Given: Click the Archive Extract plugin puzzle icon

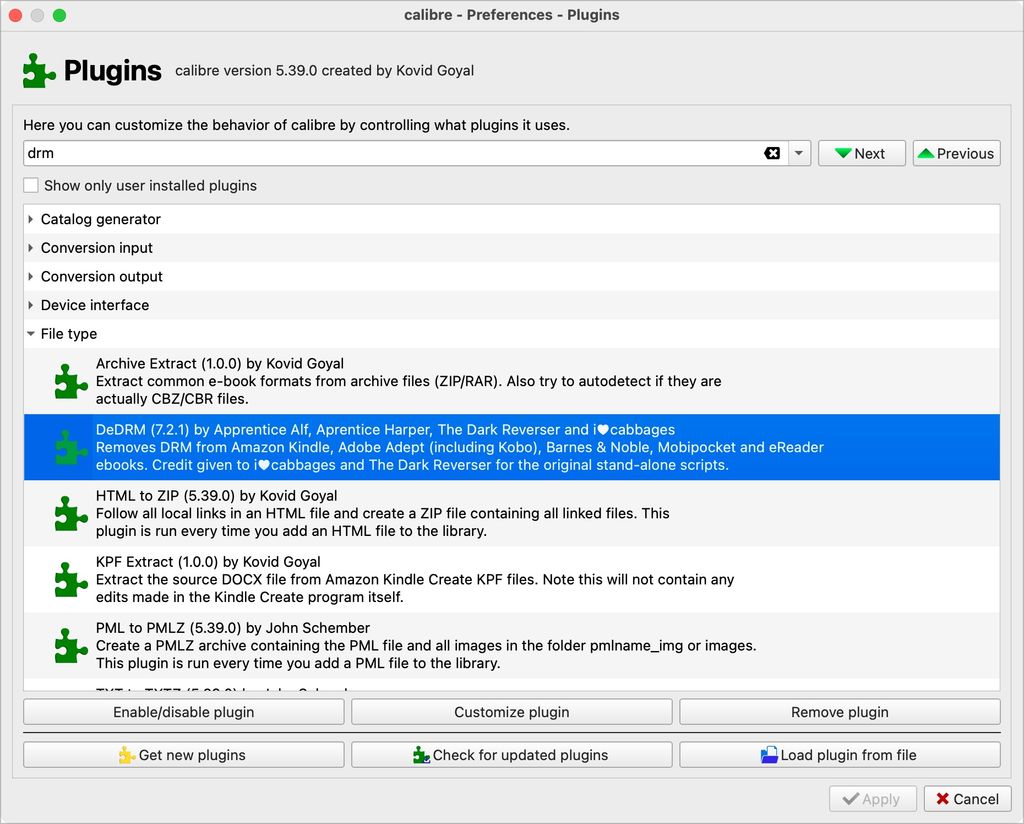Looking at the screenshot, I should pos(70,381).
